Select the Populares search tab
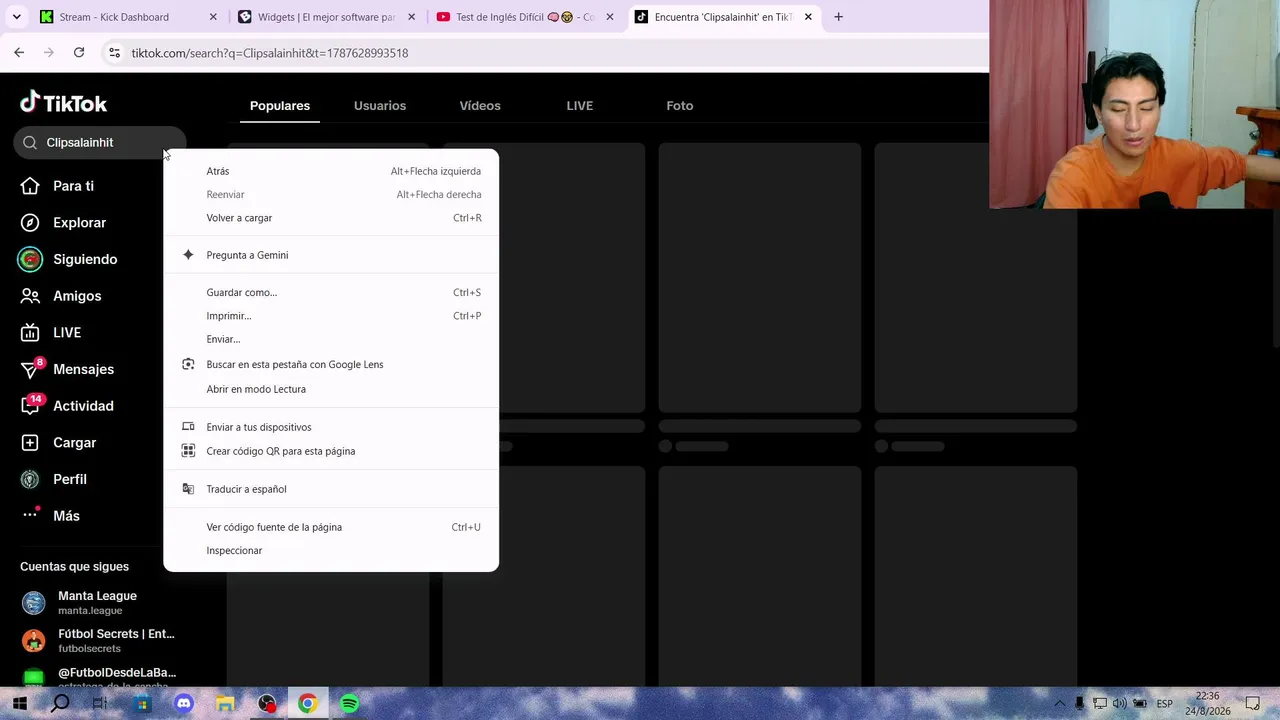1280x720 pixels. click(280, 106)
